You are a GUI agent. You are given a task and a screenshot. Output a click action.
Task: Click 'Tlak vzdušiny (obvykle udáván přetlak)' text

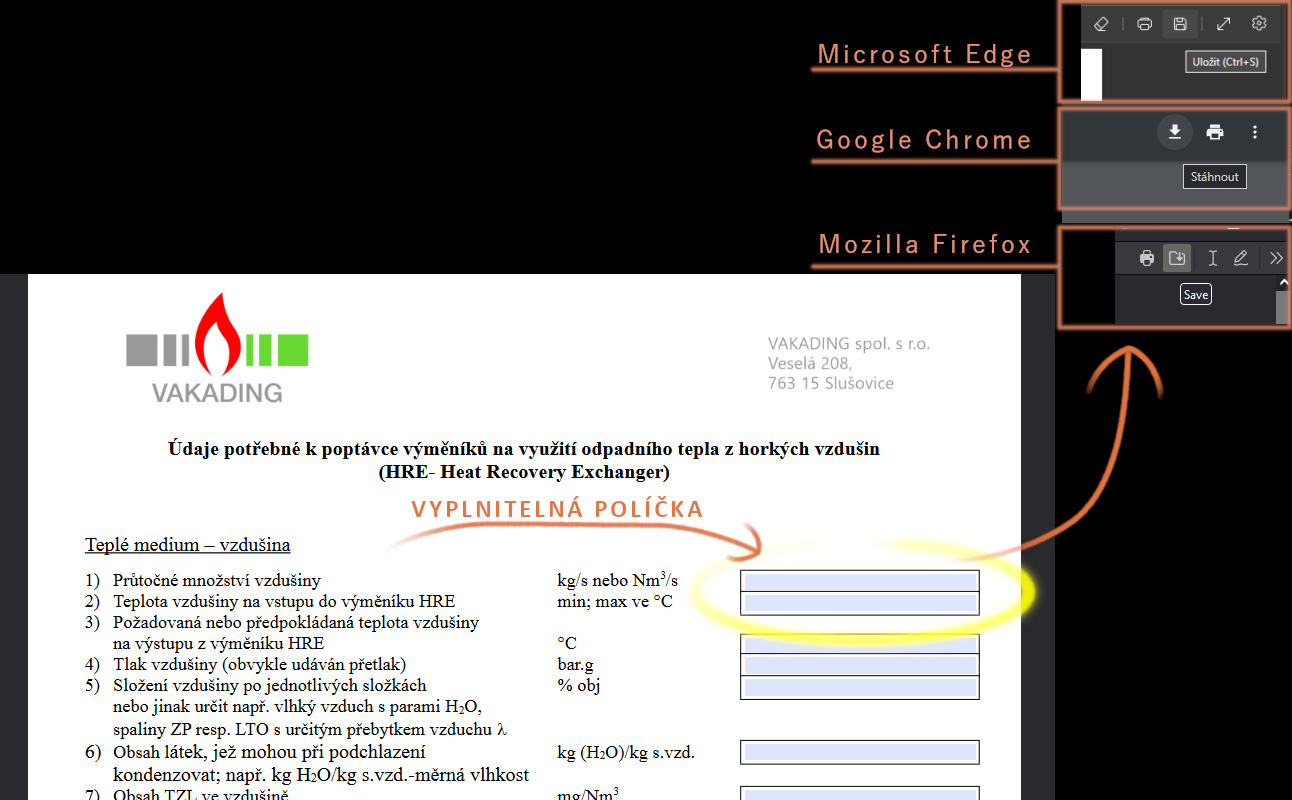point(260,664)
